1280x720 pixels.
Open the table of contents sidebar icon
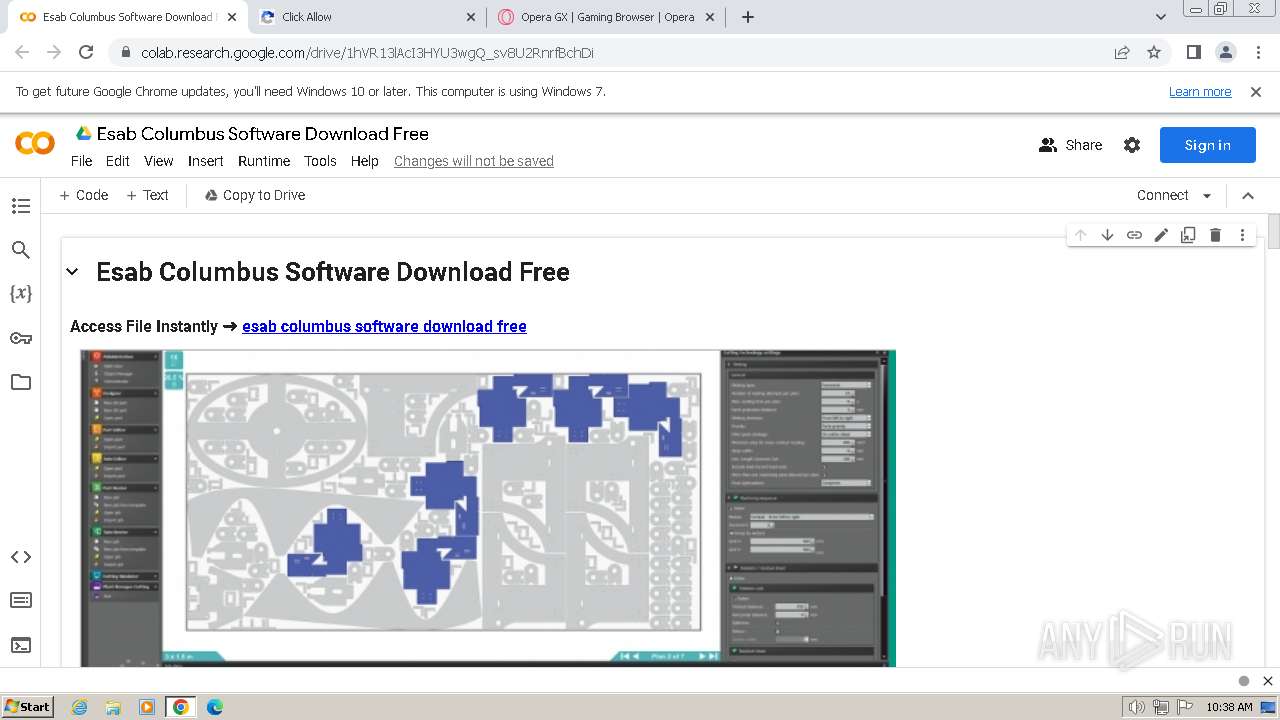tap(20, 206)
